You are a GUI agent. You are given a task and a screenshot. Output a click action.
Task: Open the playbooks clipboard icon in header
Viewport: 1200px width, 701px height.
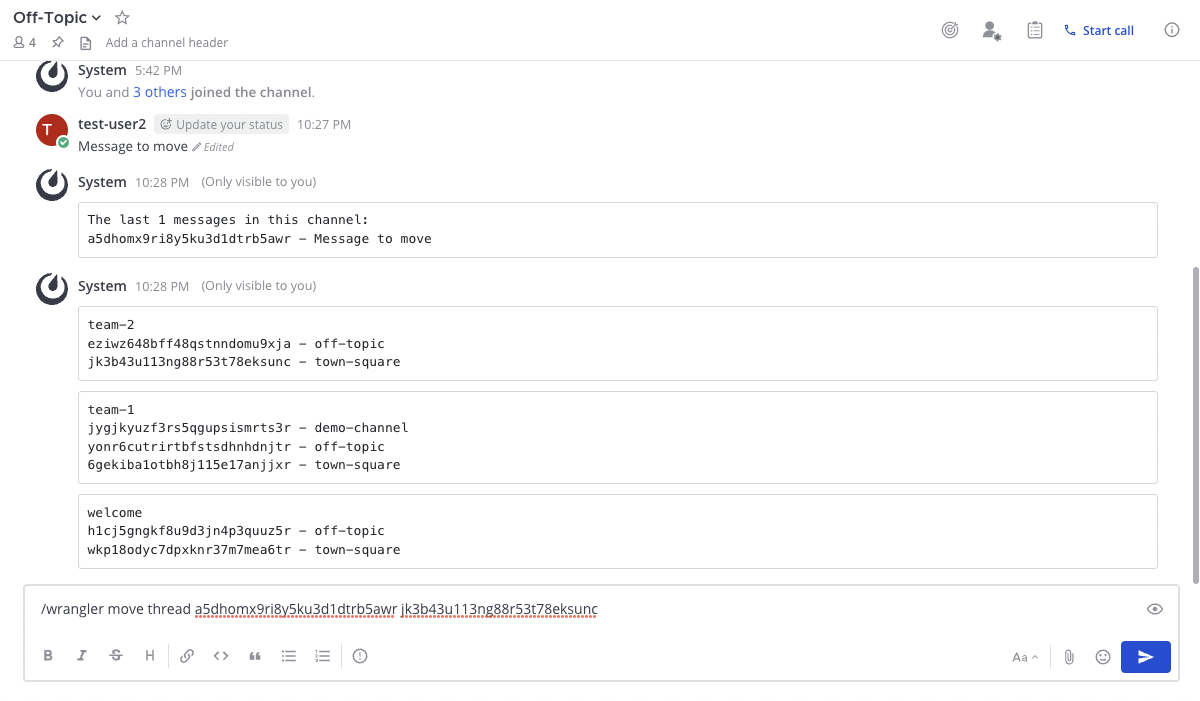click(1035, 31)
